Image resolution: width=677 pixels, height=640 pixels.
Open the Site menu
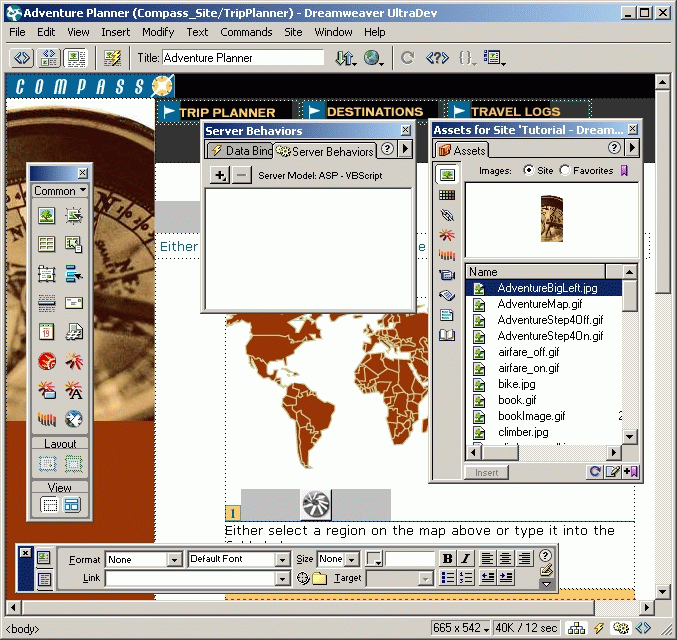point(293,32)
